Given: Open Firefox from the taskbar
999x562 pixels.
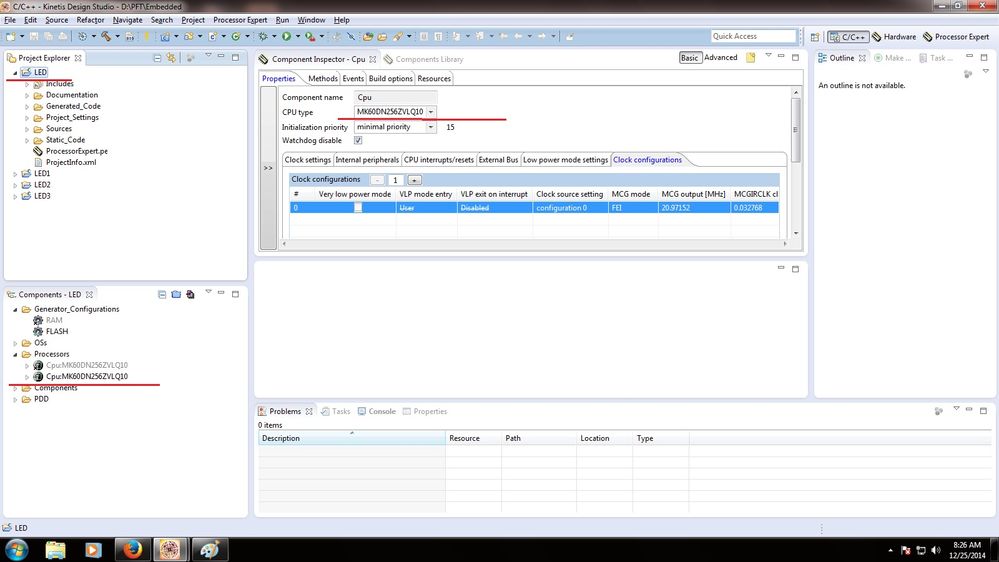Looking at the screenshot, I should coord(132,549).
